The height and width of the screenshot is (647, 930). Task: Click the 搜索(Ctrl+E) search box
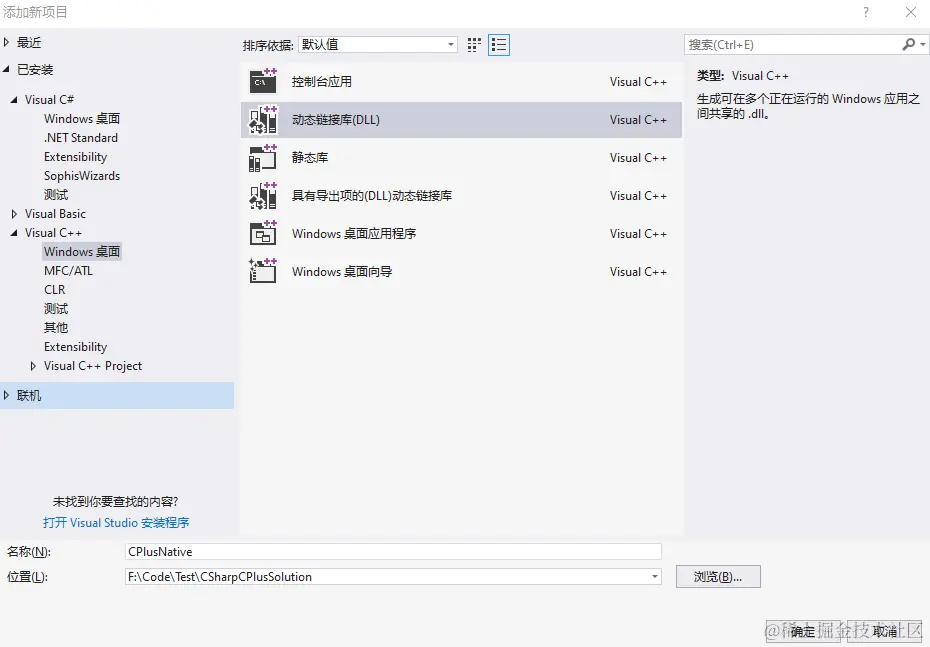793,44
